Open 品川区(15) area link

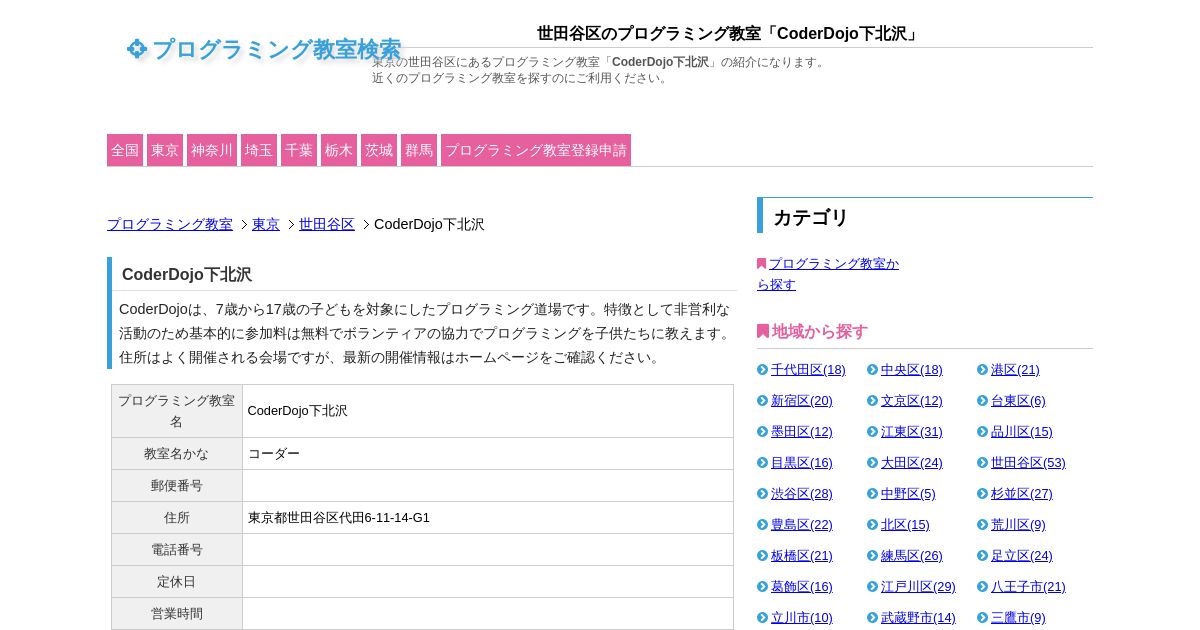(1022, 432)
